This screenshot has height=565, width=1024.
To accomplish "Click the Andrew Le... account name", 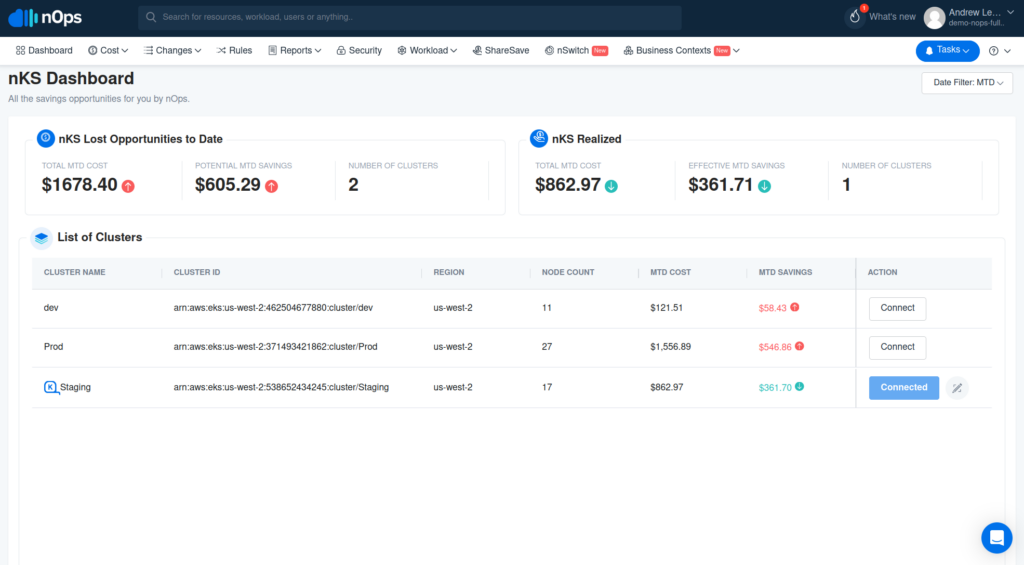I will tap(976, 12).
